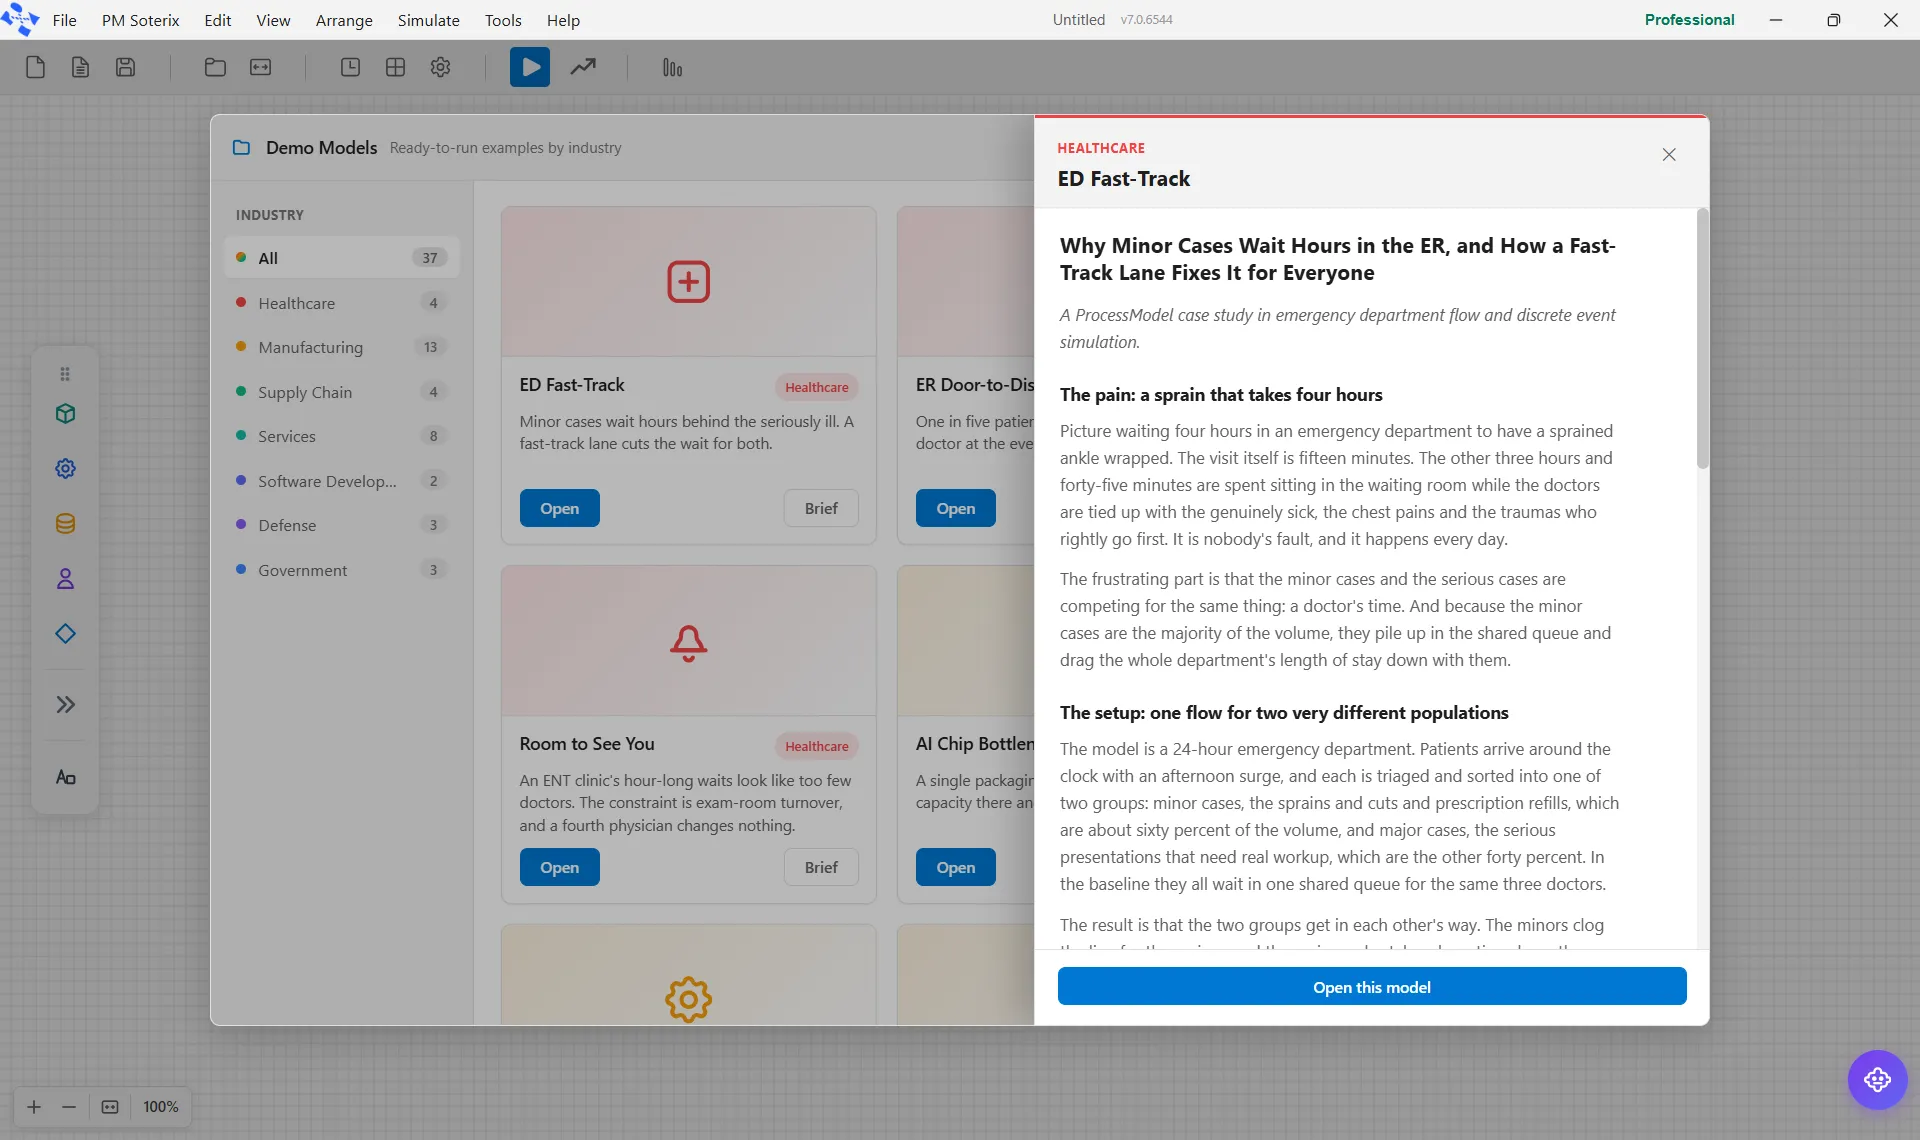Open the PM Soterix menu

[x=140, y=20]
